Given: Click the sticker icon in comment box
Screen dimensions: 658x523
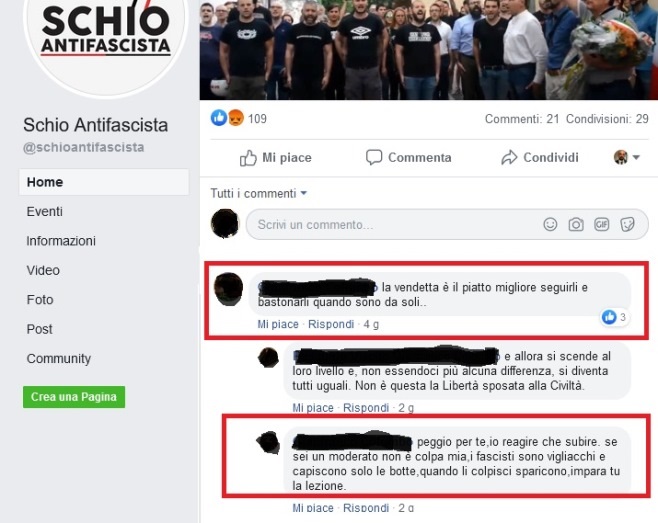Looking at the screenshot, I should 627,225.
